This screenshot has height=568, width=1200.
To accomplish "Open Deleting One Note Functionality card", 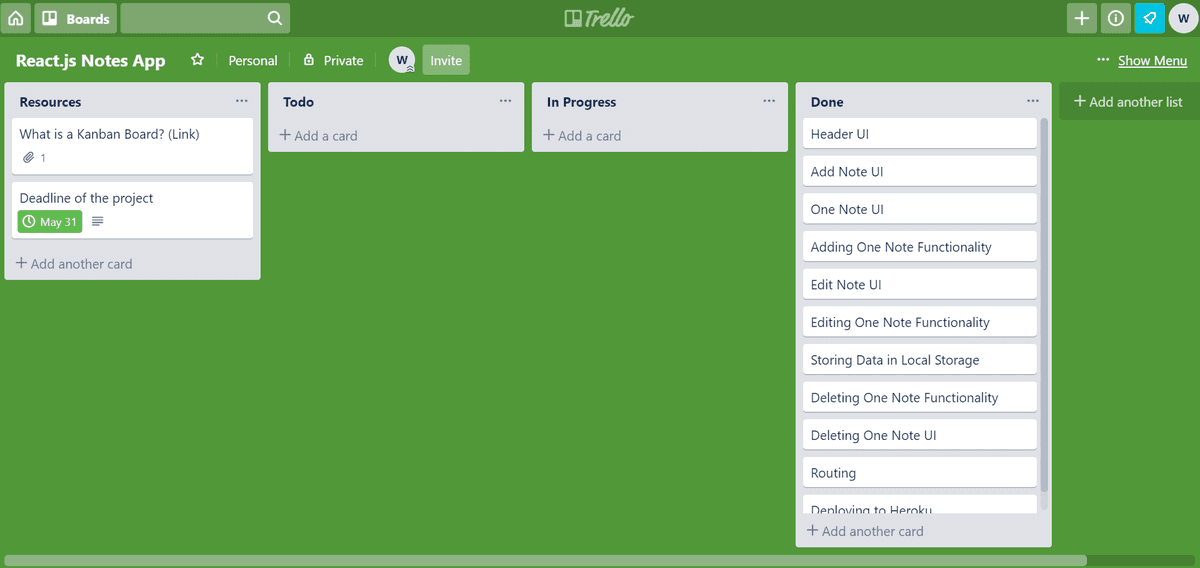I will [920, 398].
